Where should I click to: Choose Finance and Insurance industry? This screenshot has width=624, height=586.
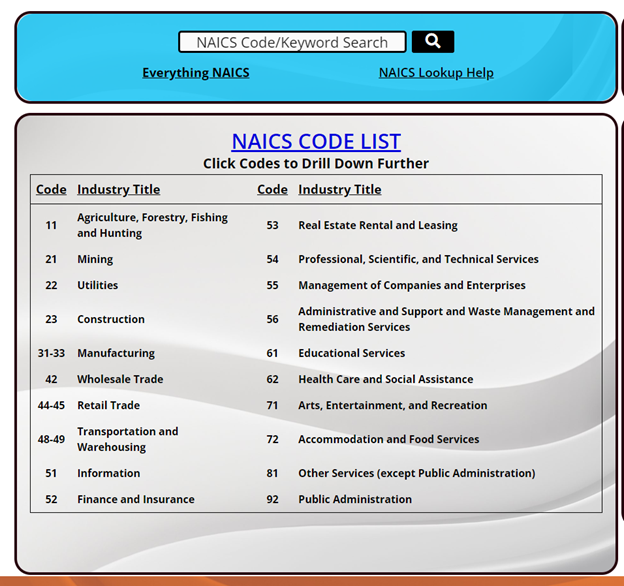(x=136, y=499)
